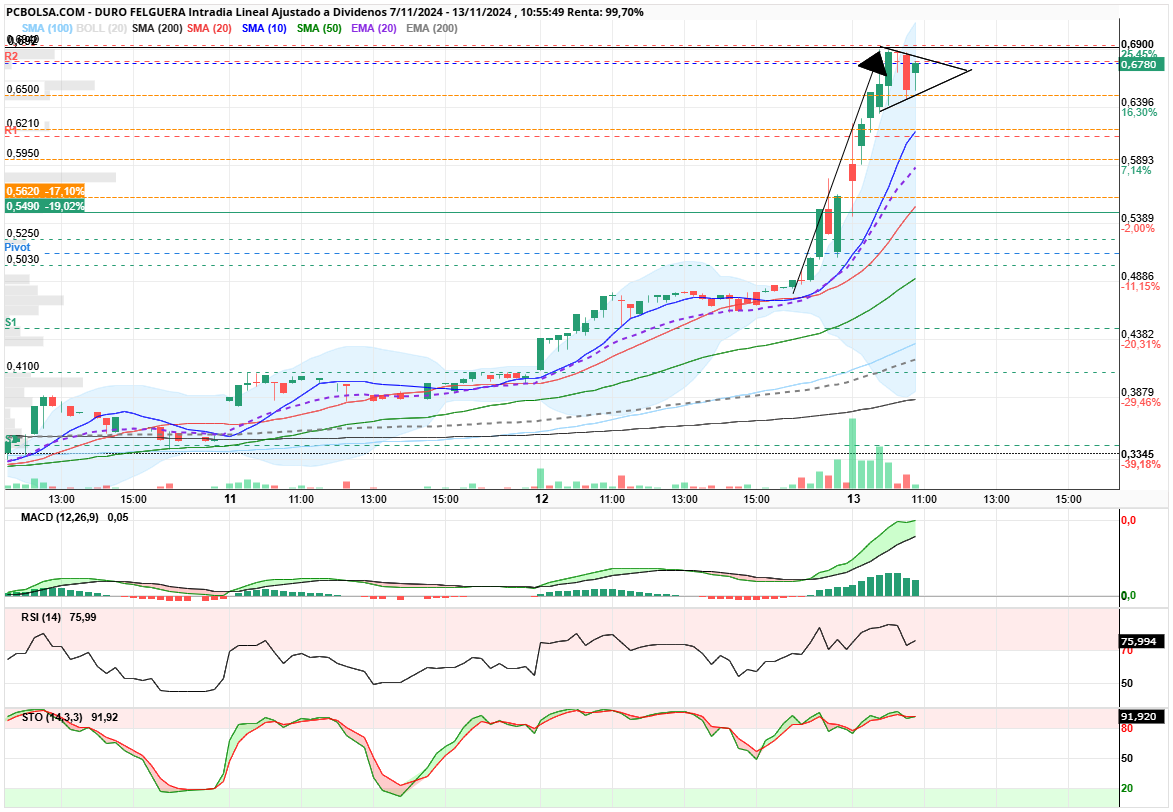This screenshot has width=1173, height=812.
Task: Click the 0,6396 price axis value
Action: coord(1138,102)
